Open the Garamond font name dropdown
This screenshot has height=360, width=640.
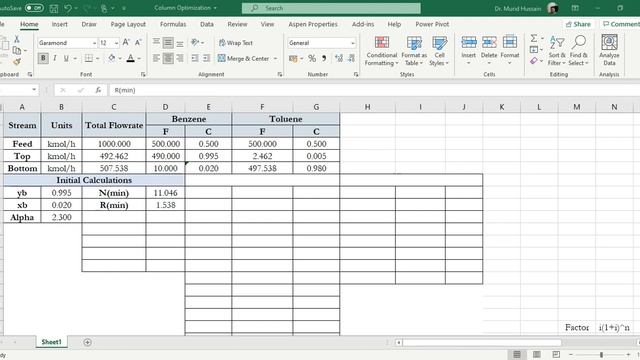coord(94,43)
